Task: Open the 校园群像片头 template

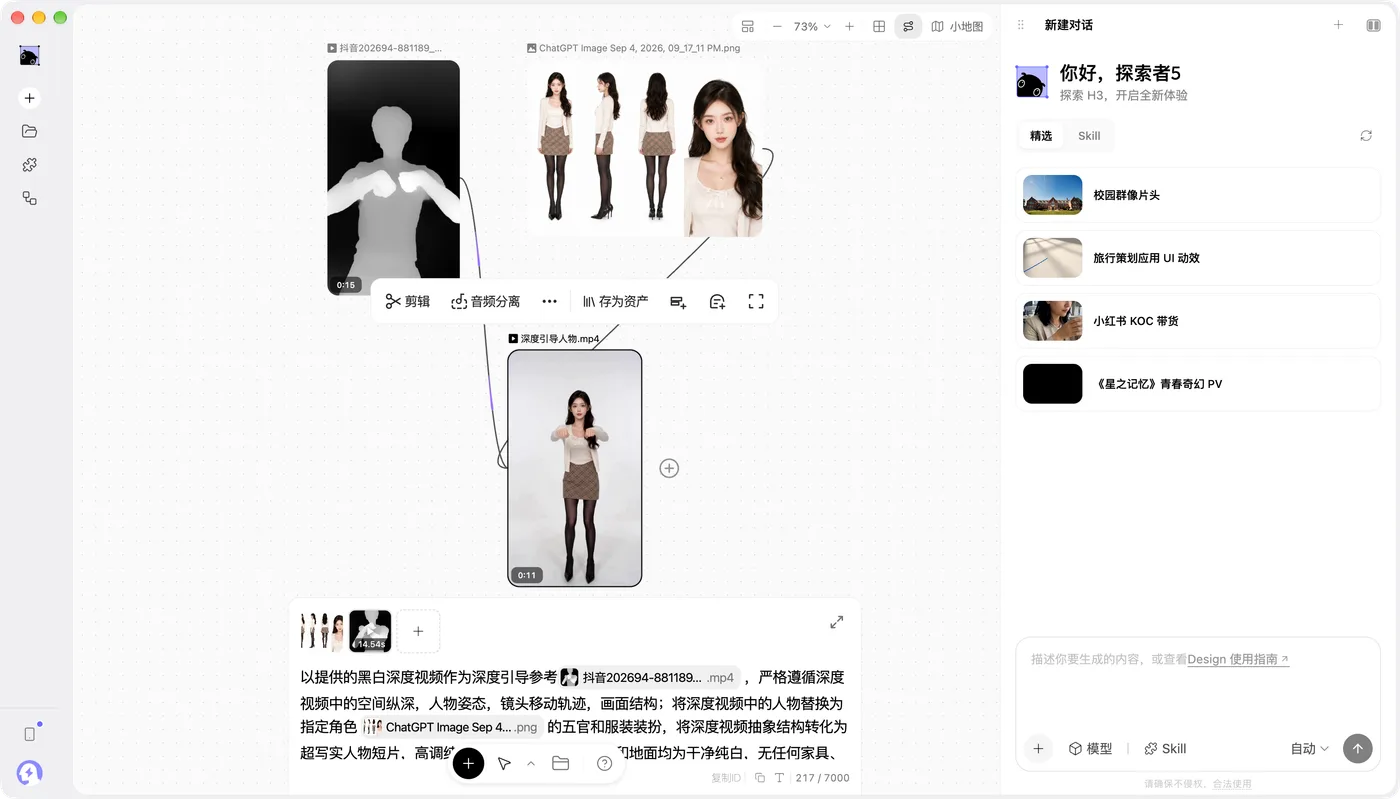Action: coord(1198,195)
